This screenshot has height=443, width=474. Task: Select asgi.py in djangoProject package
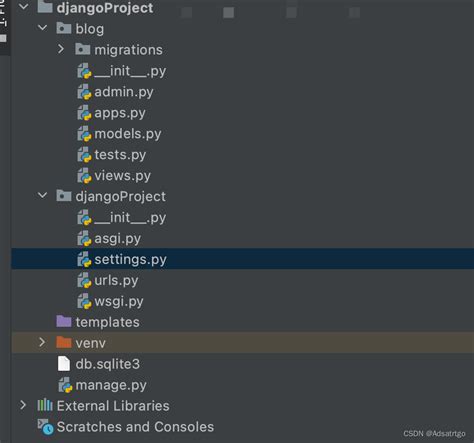click(117, 239)
